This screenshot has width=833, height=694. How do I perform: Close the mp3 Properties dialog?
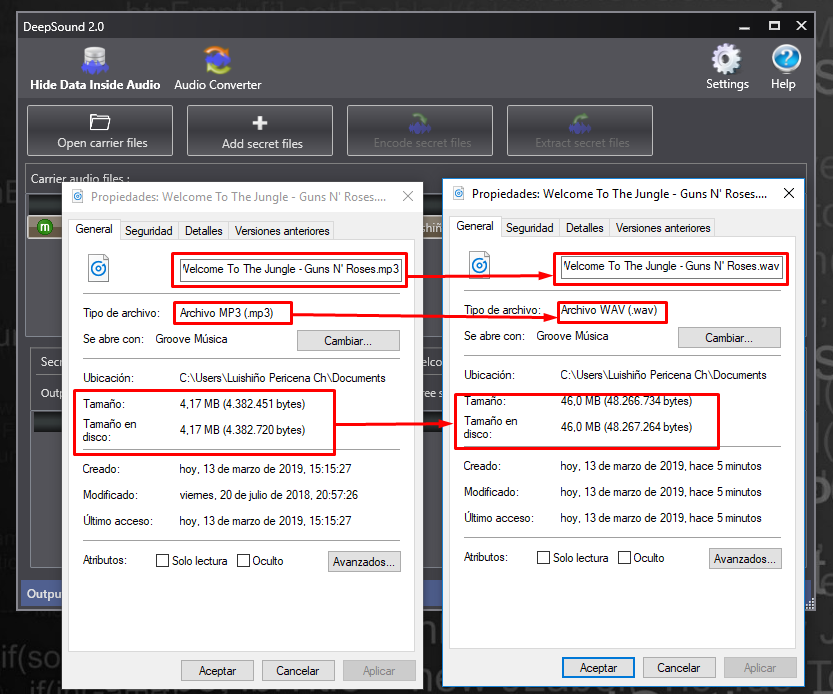coord(408,197)
